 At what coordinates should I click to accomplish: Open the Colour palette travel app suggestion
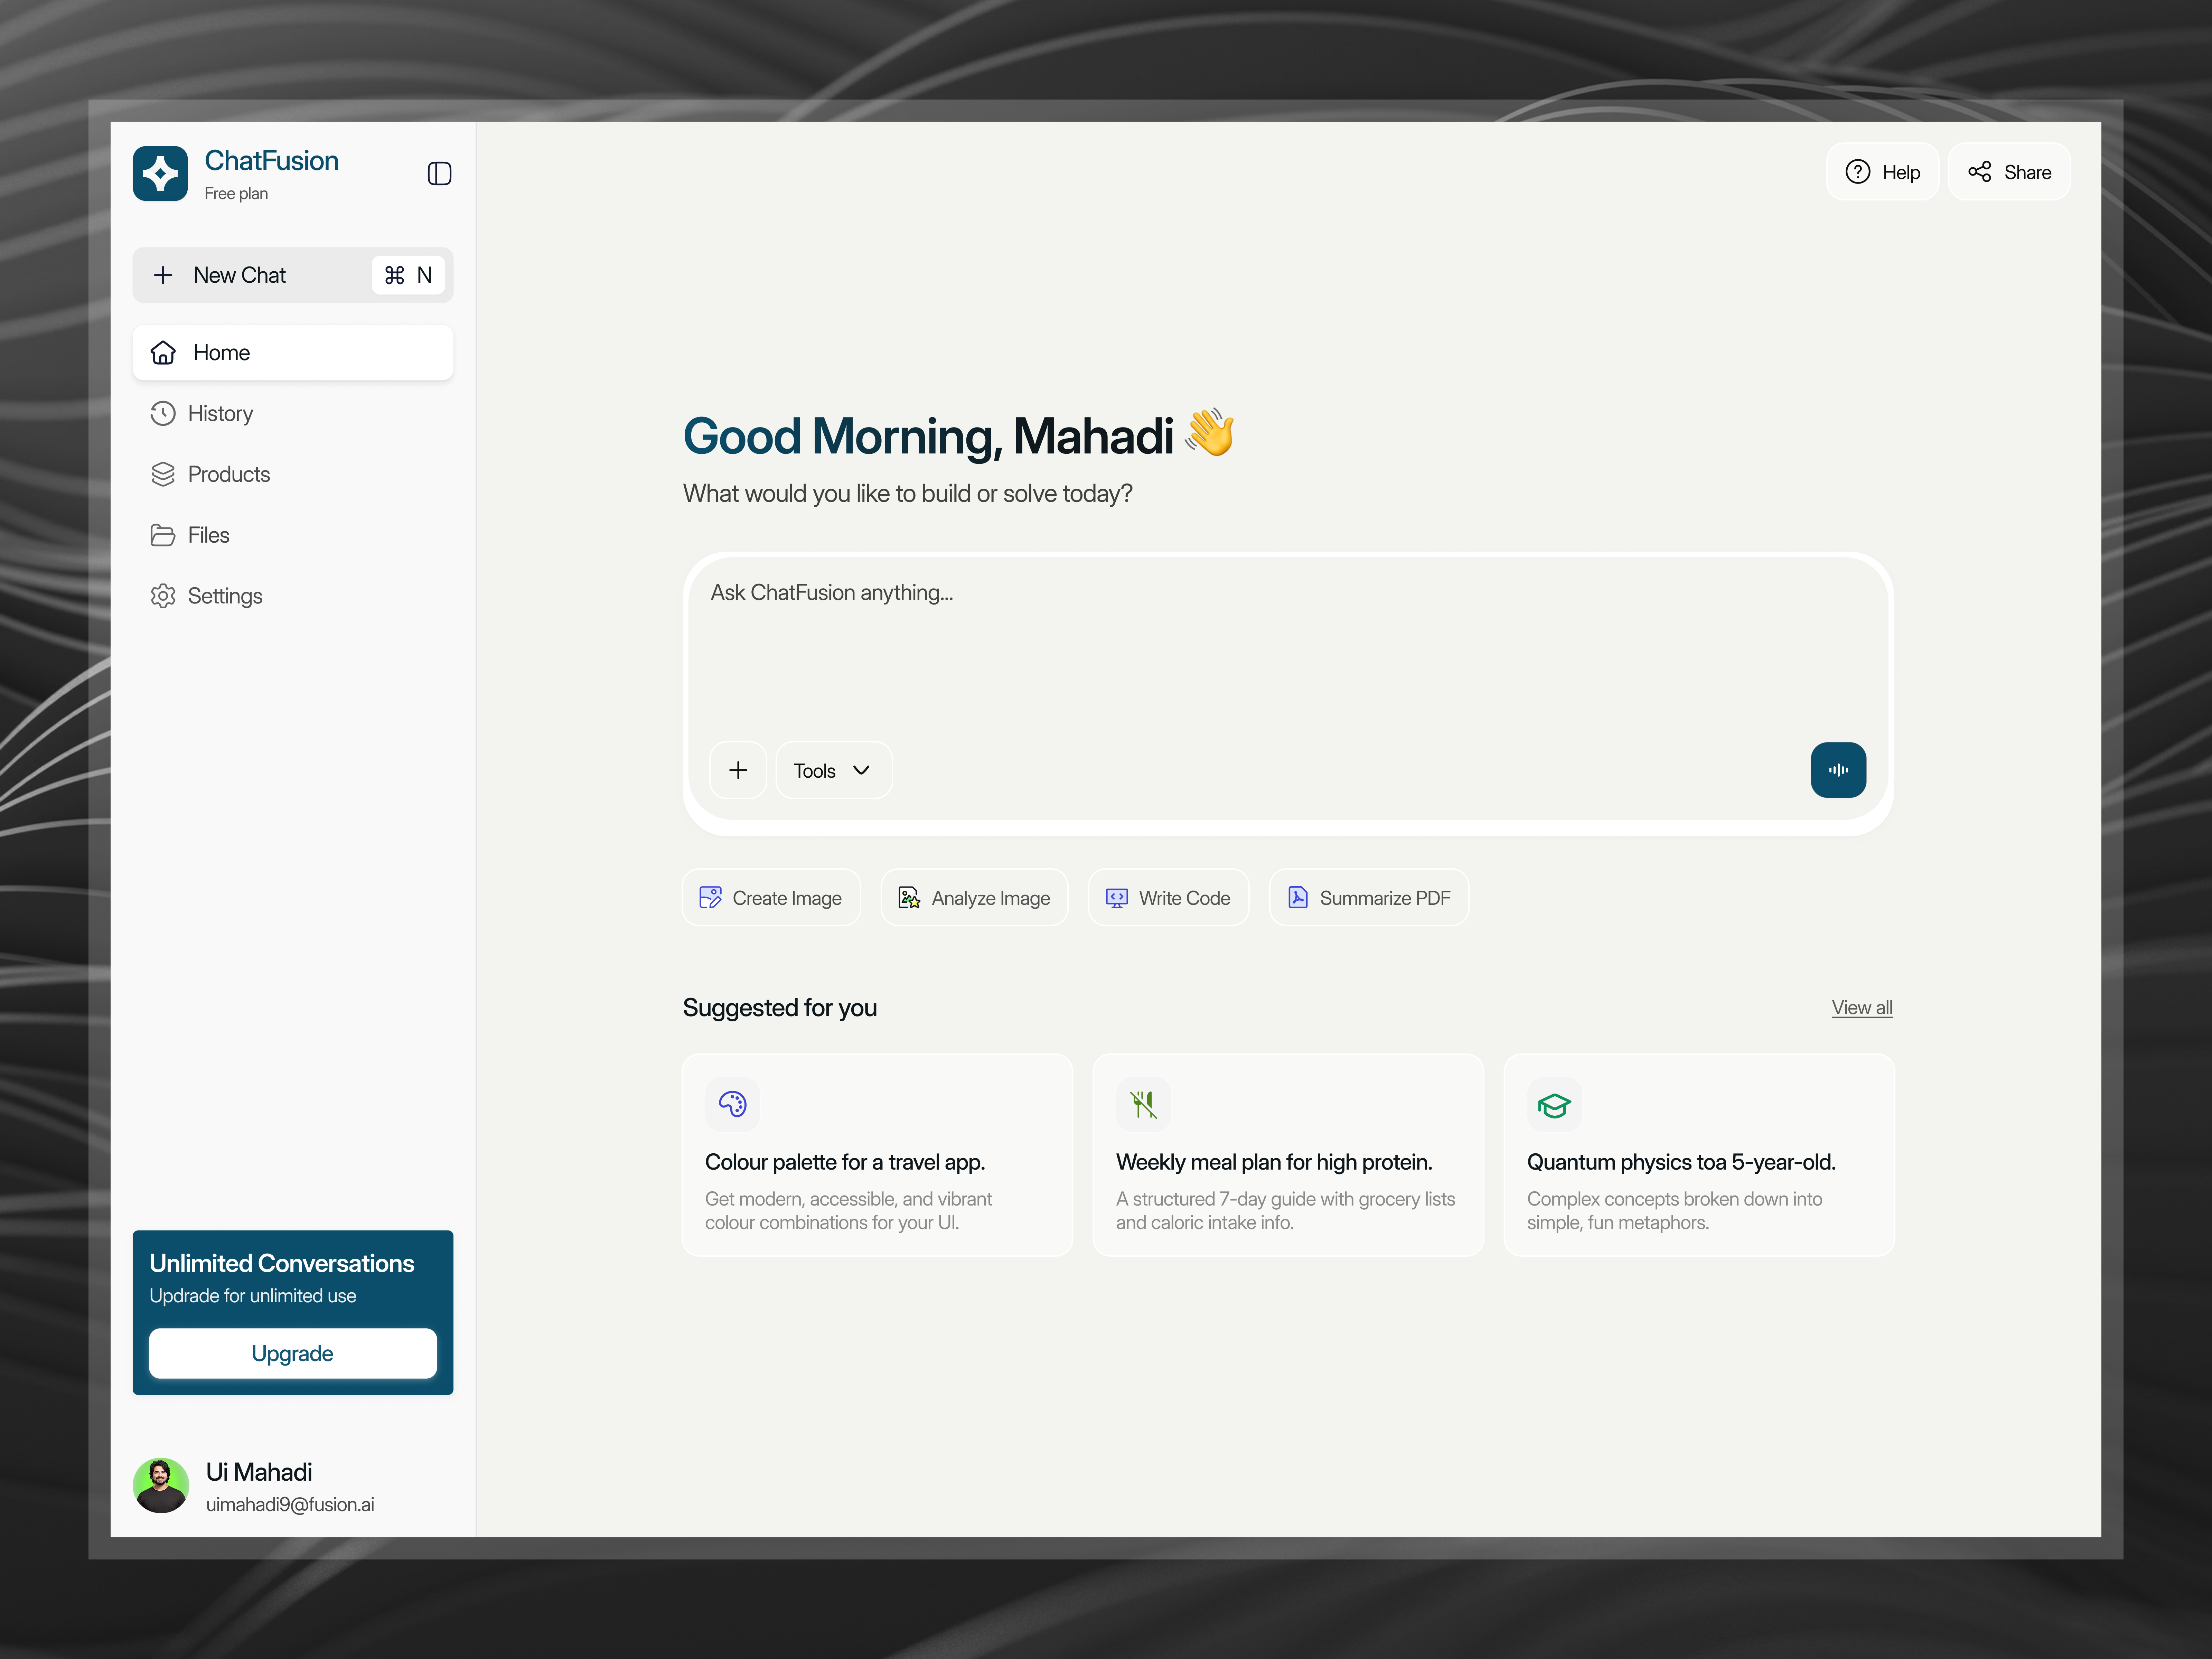coord(877,1155)
